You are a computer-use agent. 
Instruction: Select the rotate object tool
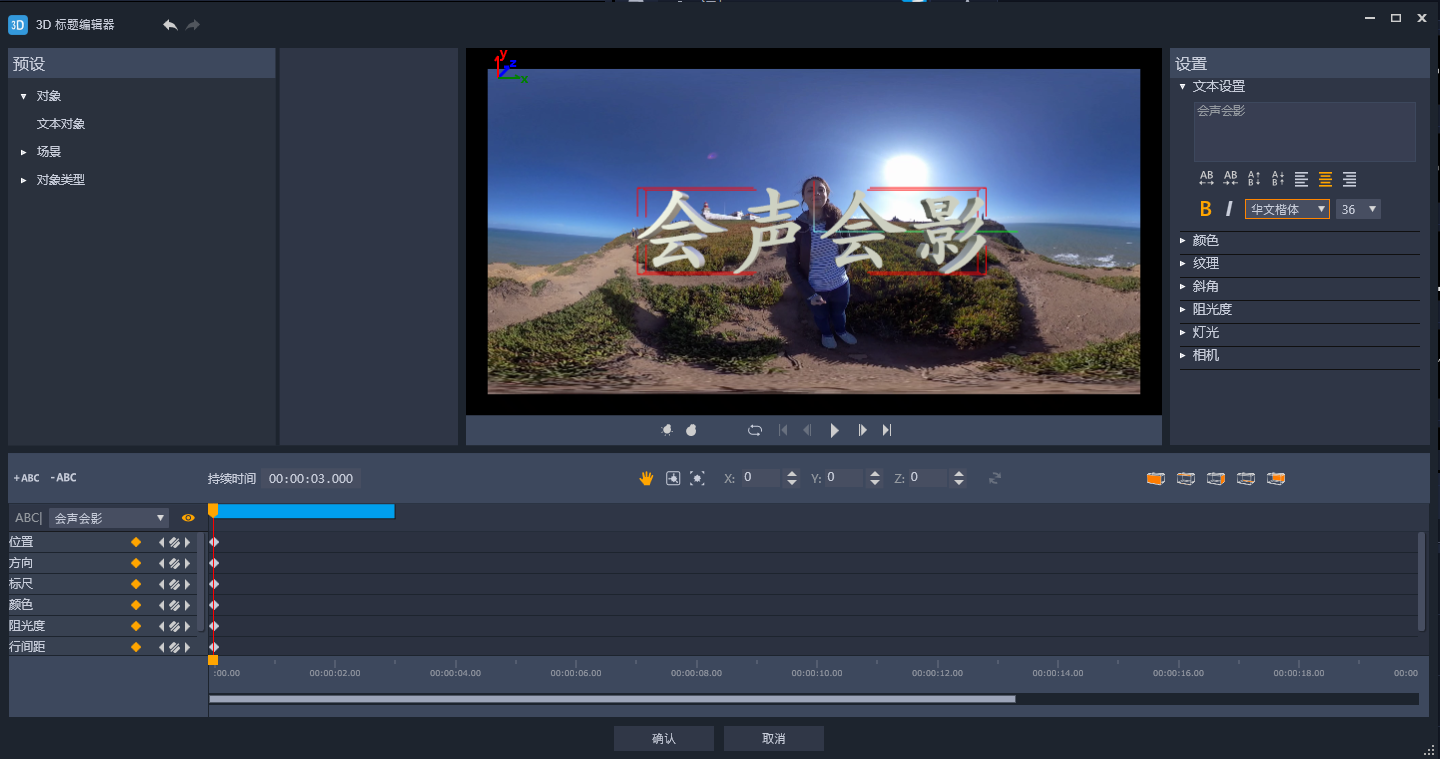[x=673, y=478]
